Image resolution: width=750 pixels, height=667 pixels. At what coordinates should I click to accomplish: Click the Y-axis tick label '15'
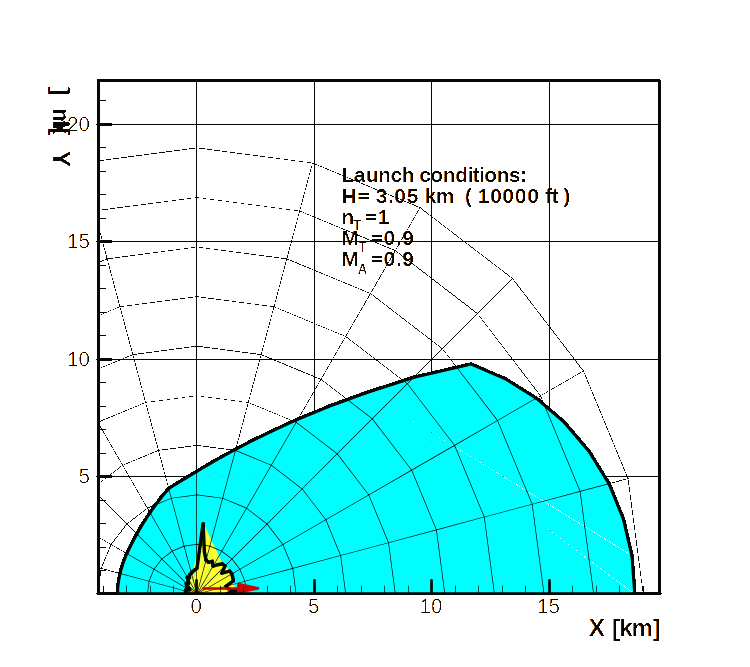(x=78, y=242)
